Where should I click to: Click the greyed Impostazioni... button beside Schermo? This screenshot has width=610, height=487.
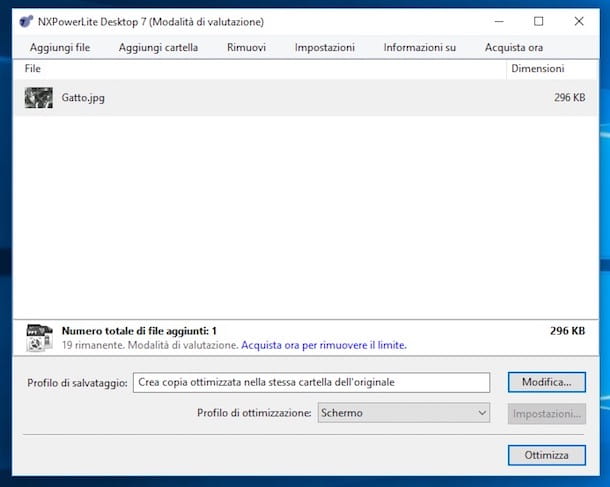coord(546,413)
